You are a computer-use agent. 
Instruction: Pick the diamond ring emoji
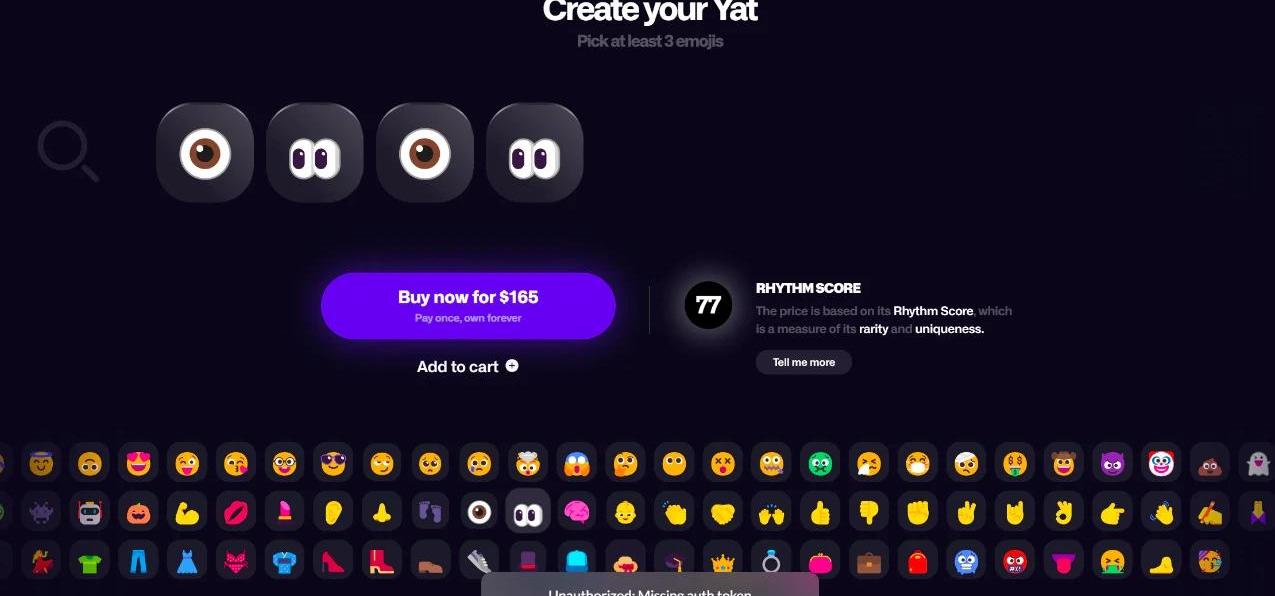tap(771, 561)
